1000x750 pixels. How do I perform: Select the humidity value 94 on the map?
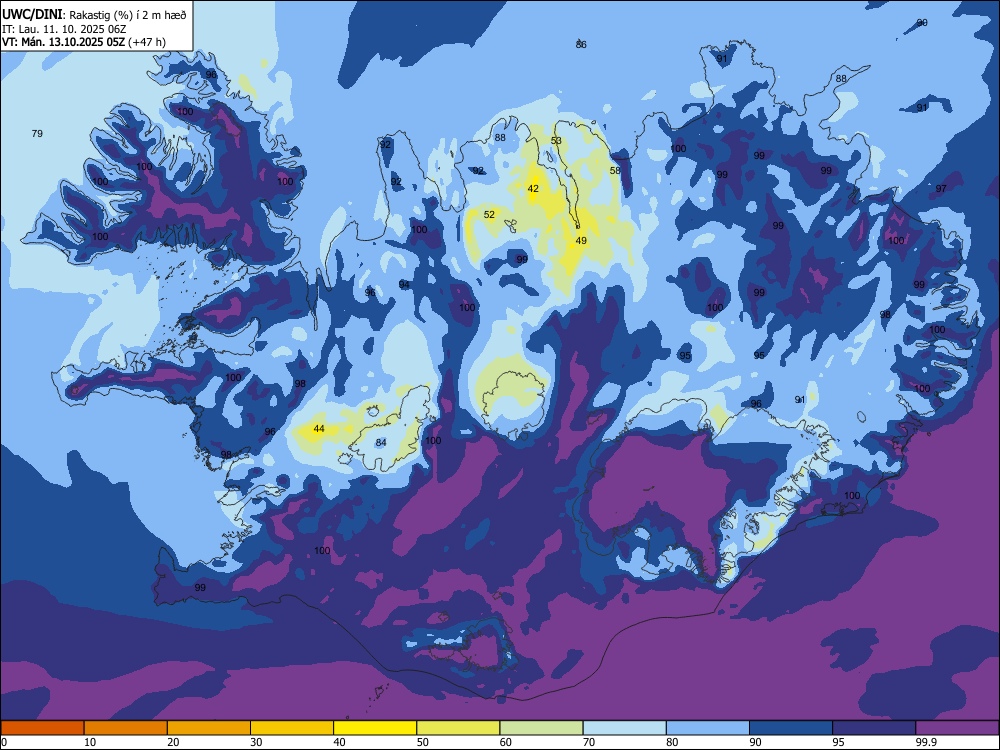[404, 284]
